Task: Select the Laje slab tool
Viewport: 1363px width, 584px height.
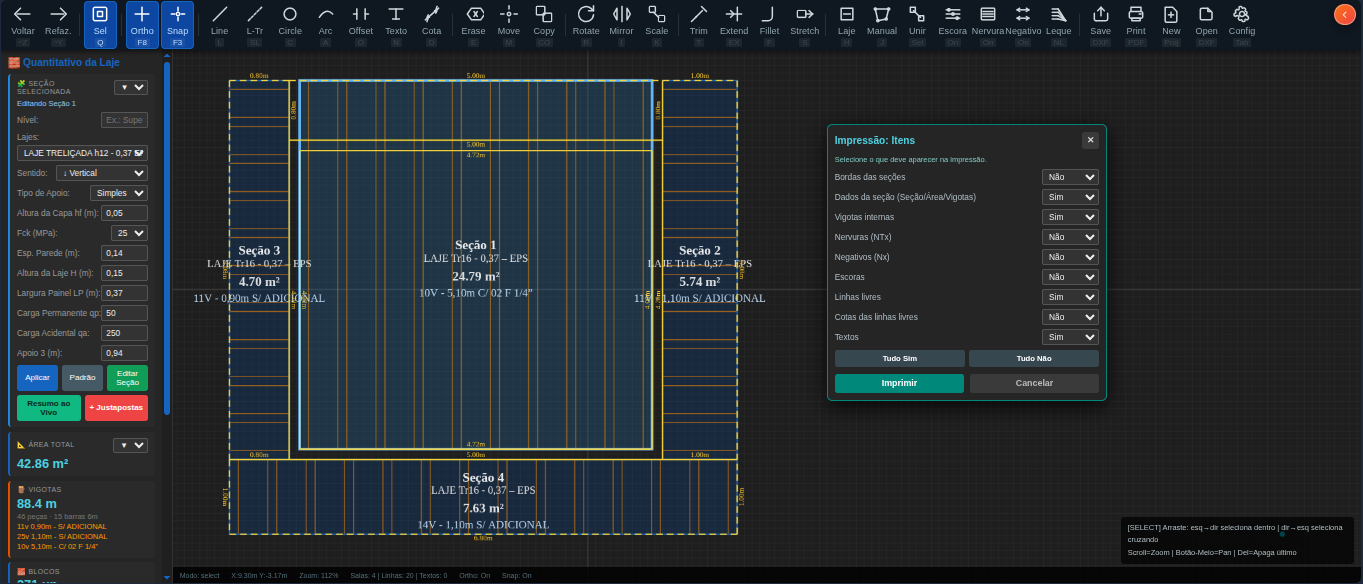Action: pyautogui.click(x=846, y=25)
